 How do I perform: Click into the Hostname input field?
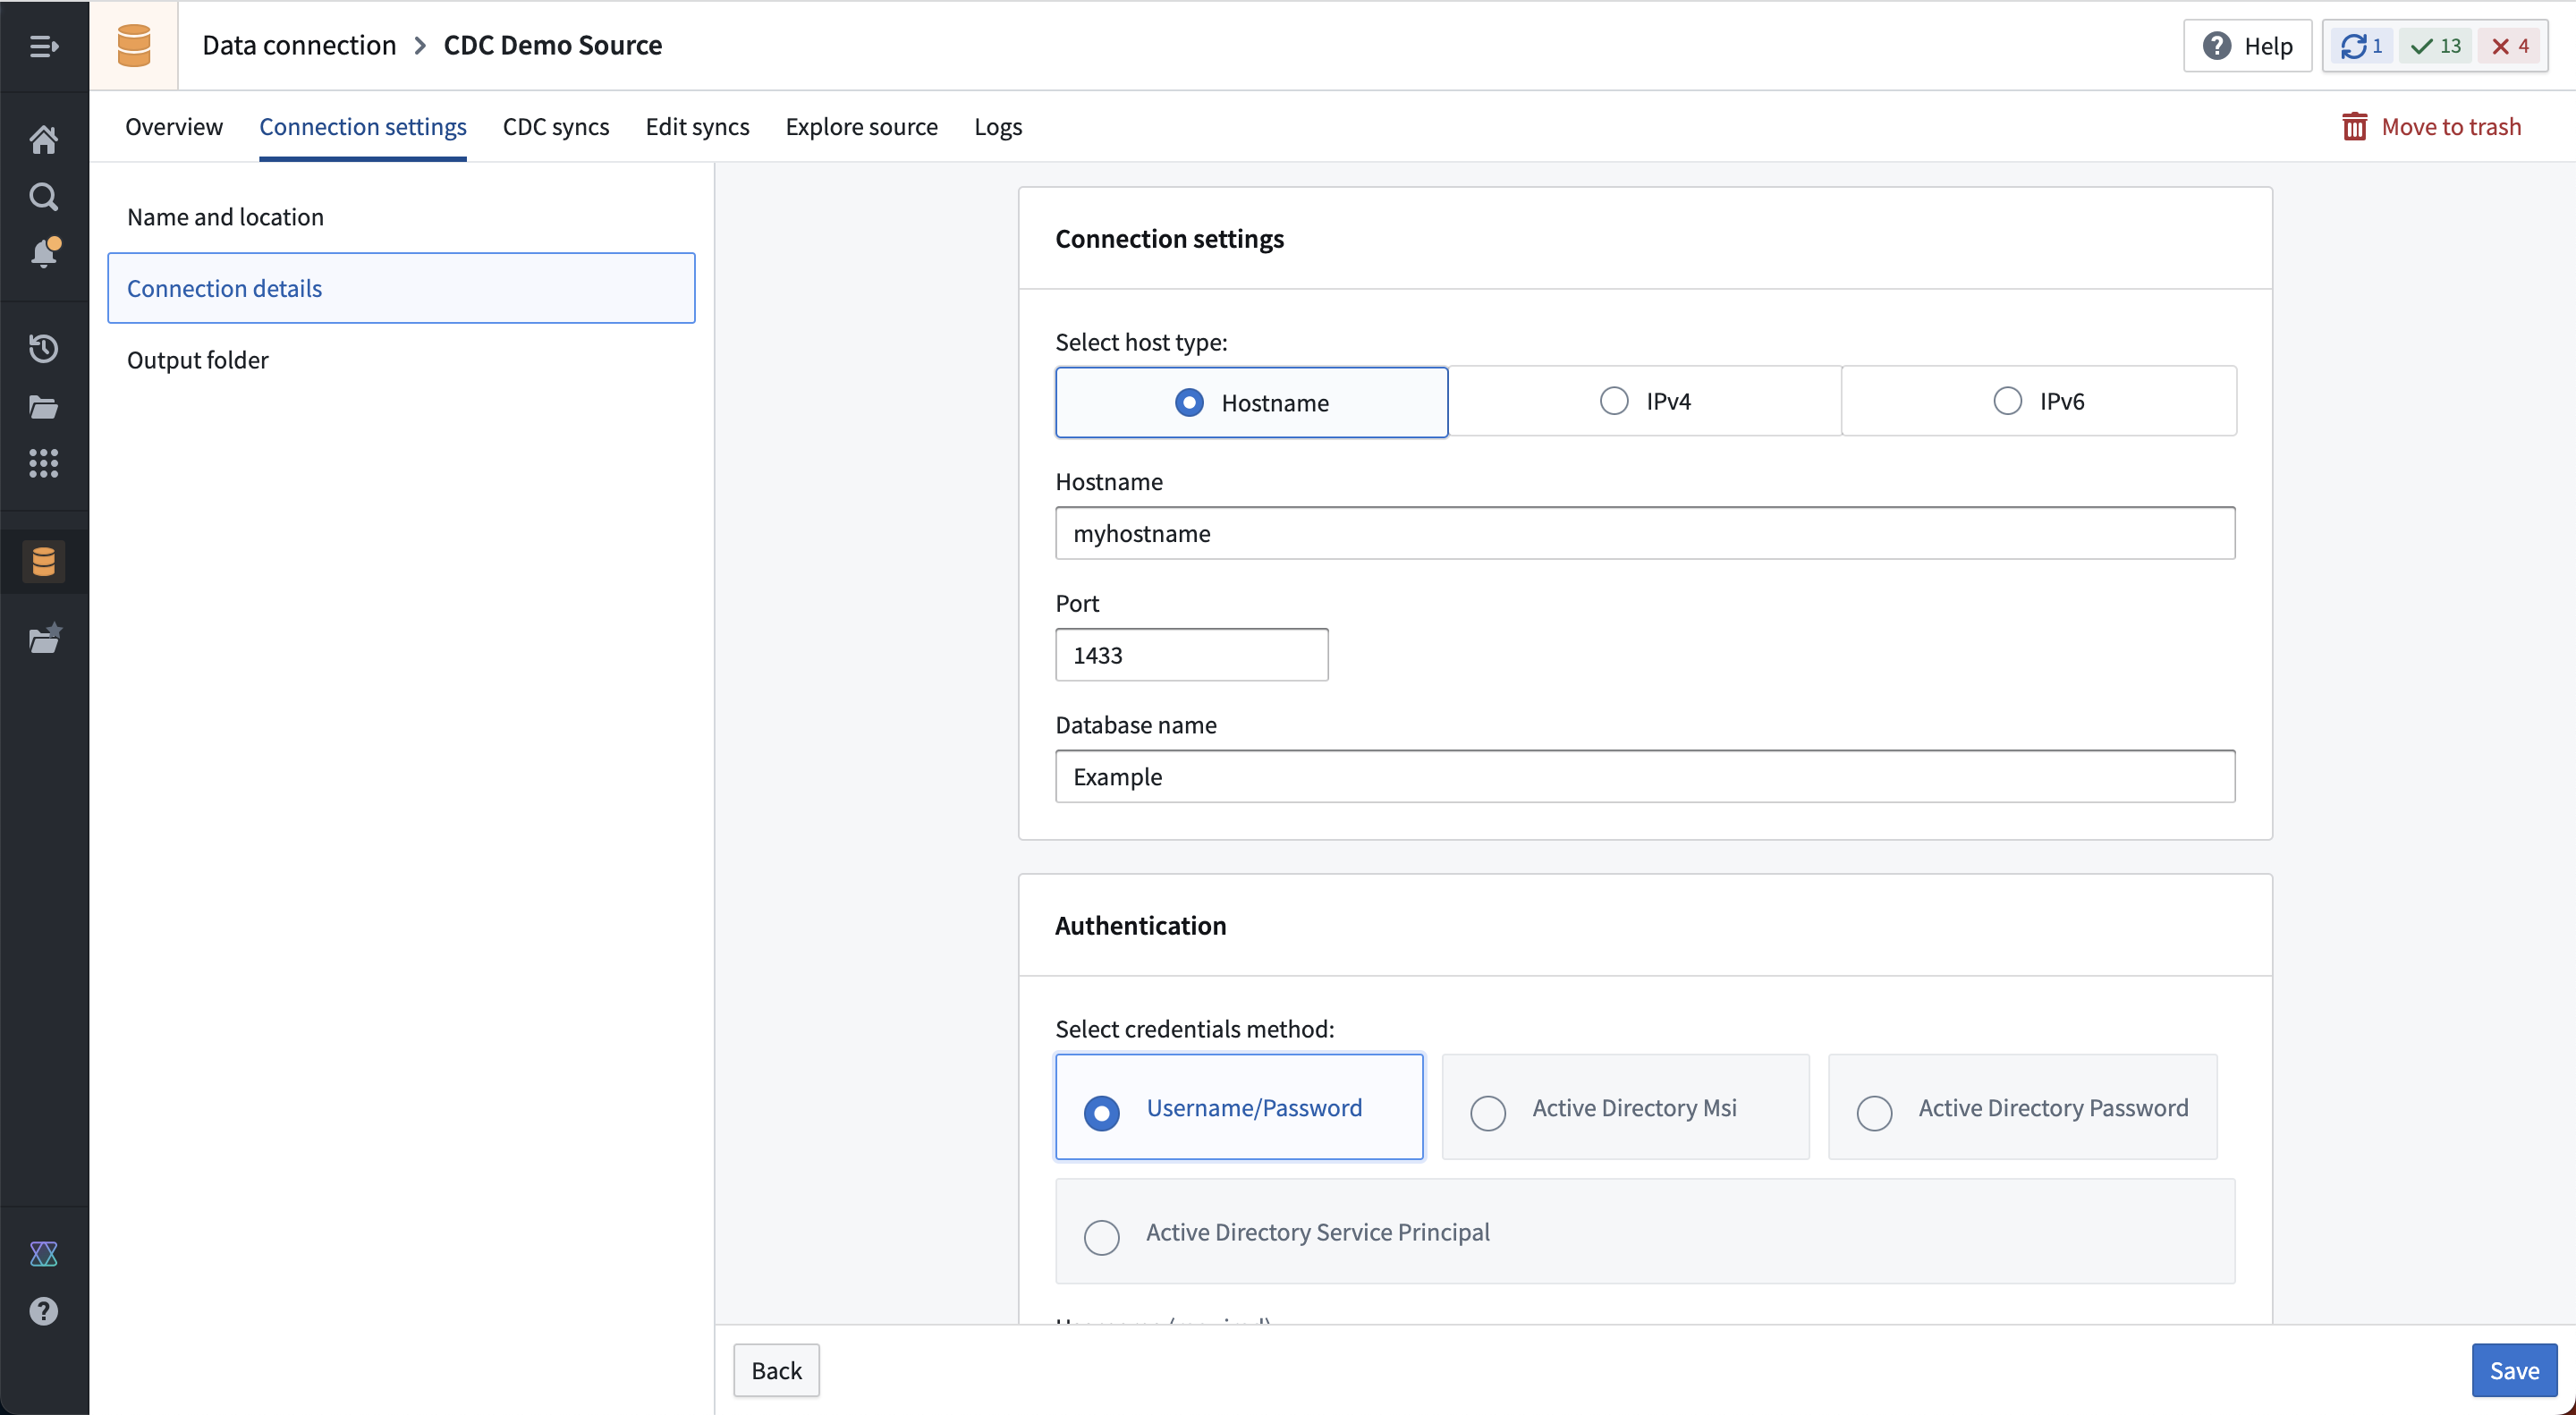[1645, 533]
